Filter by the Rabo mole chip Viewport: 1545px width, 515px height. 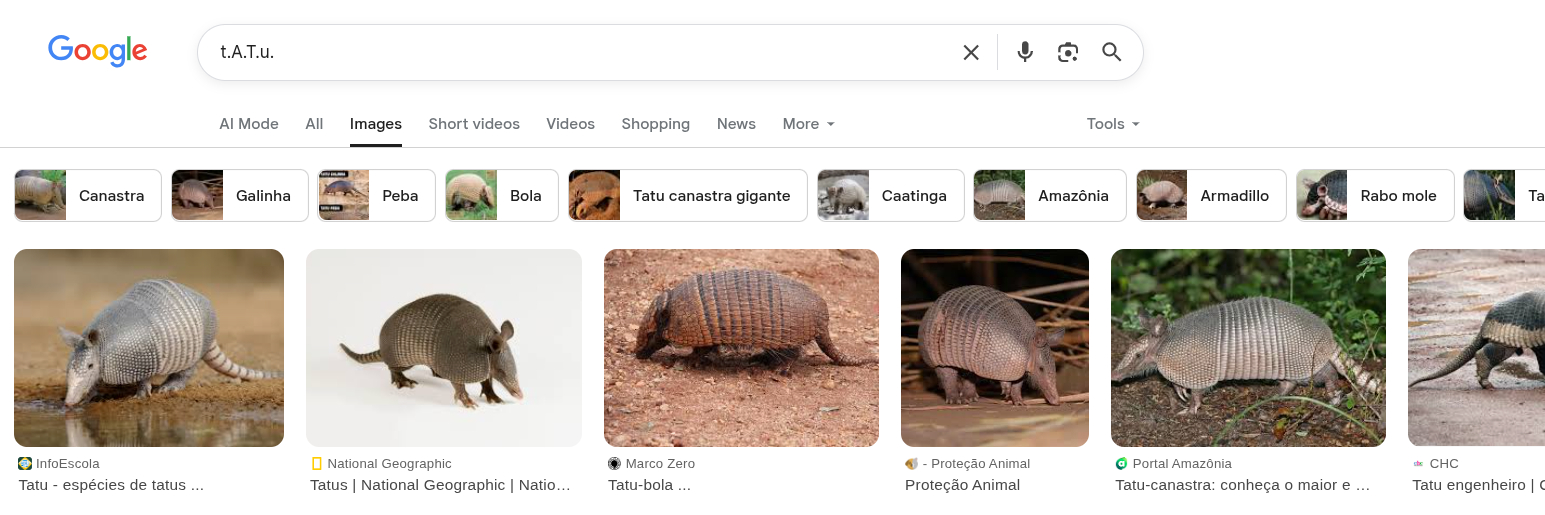[1375, 195]
